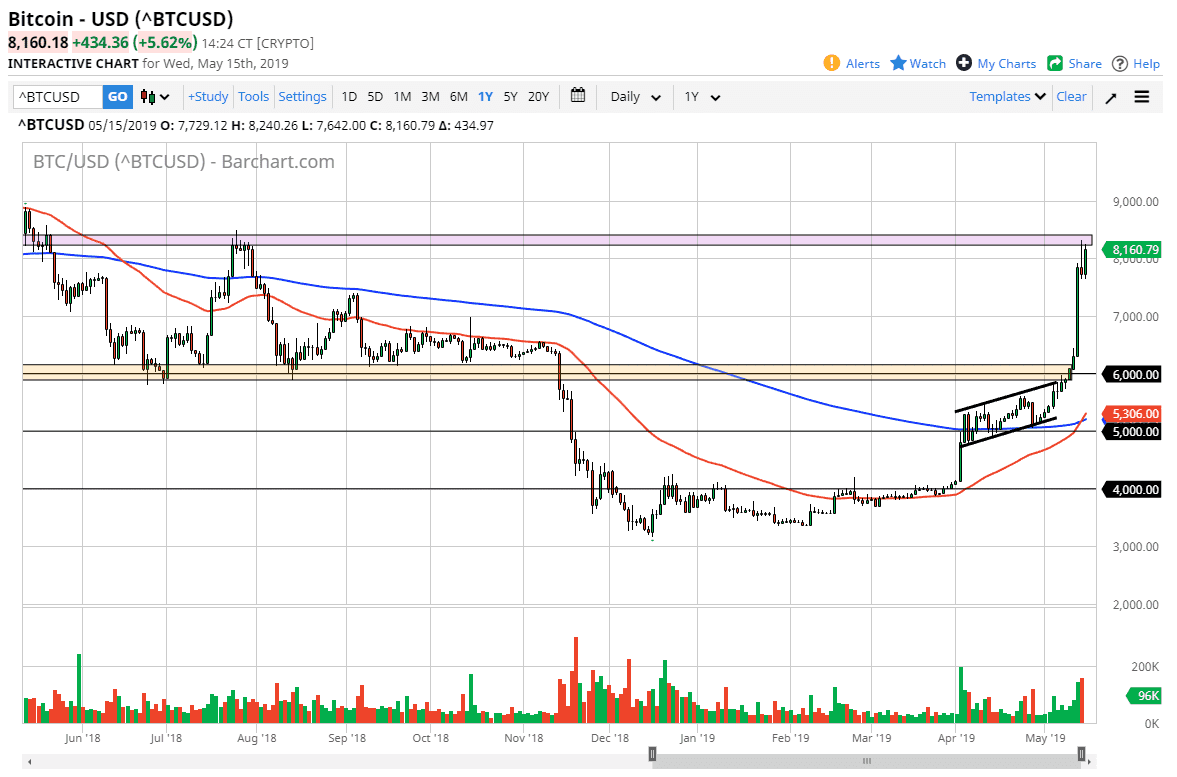Expand the candlestick chart type dropdown
The image size is (1177, 777).
point(155,97)
